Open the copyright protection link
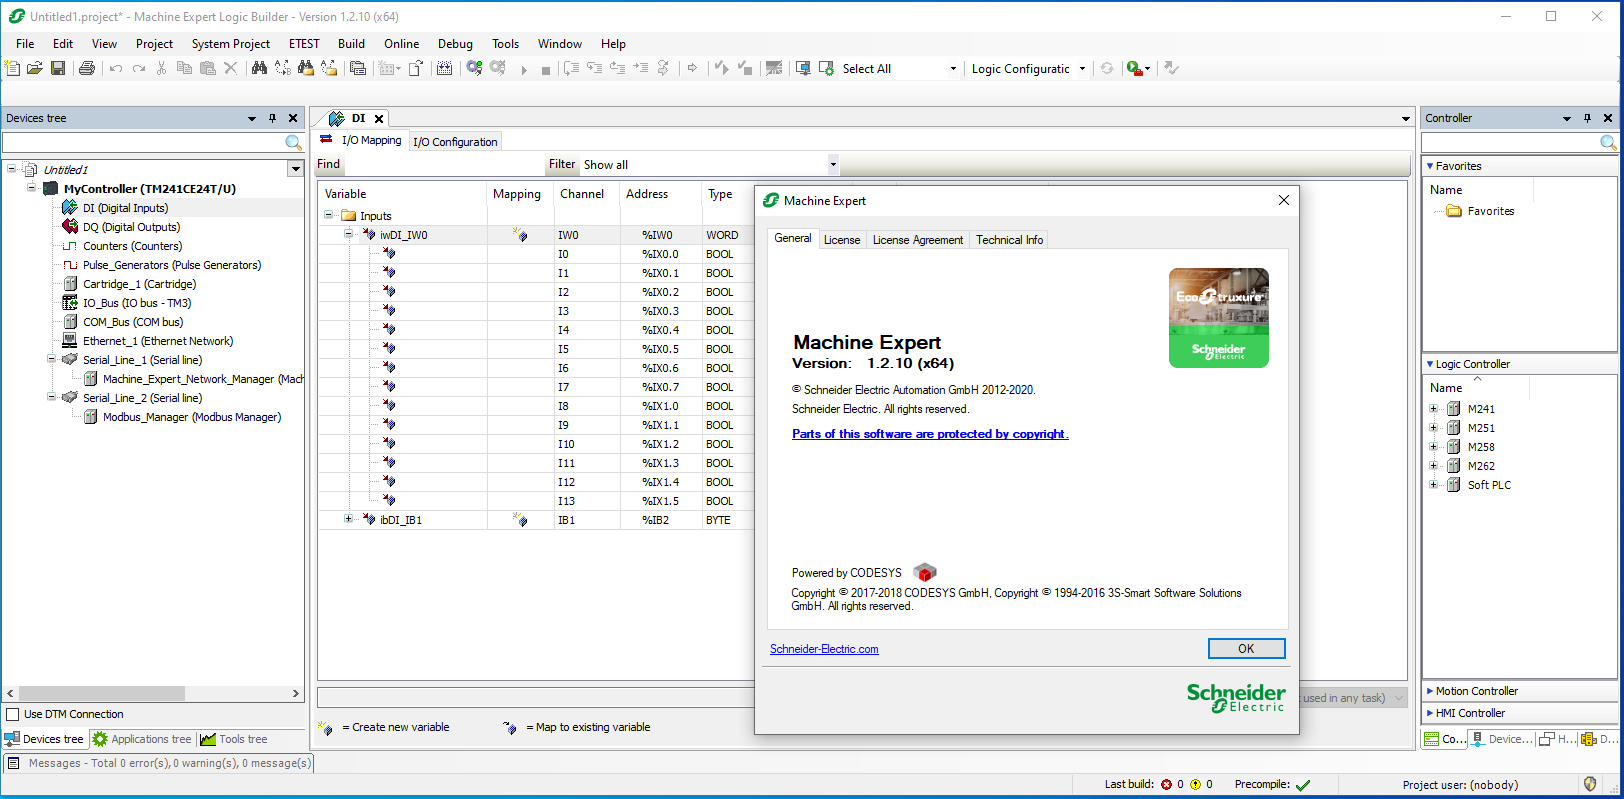The height and width of the screenshot is (799, 1624). (x=930, y=434)
